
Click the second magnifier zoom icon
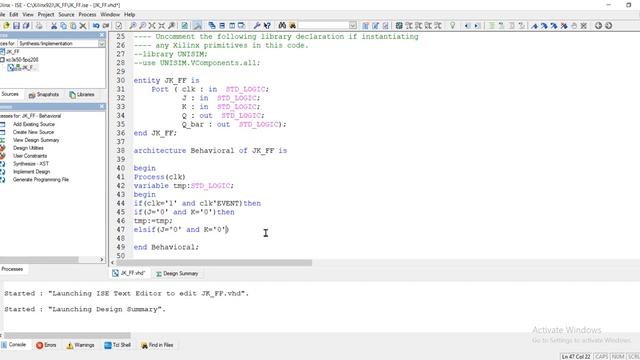(142, 26)
